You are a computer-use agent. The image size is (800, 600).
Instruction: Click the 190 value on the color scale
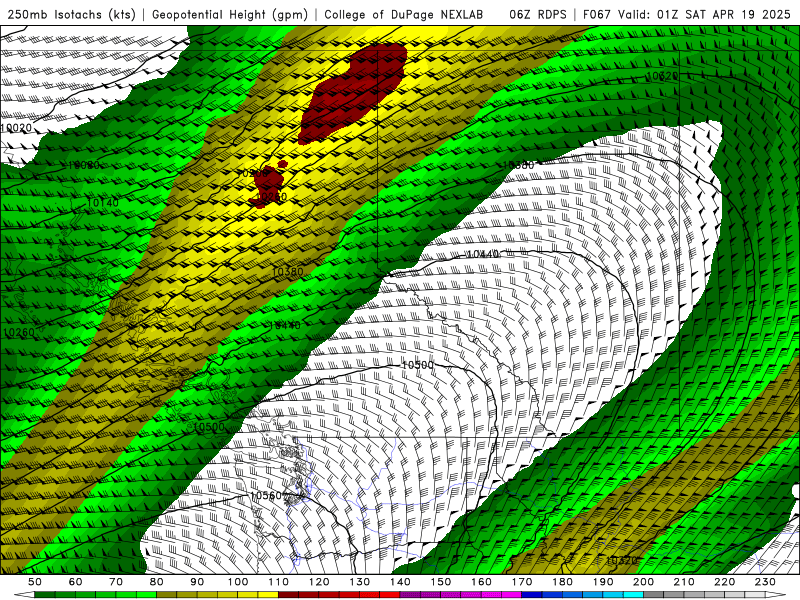click(603, 582)
